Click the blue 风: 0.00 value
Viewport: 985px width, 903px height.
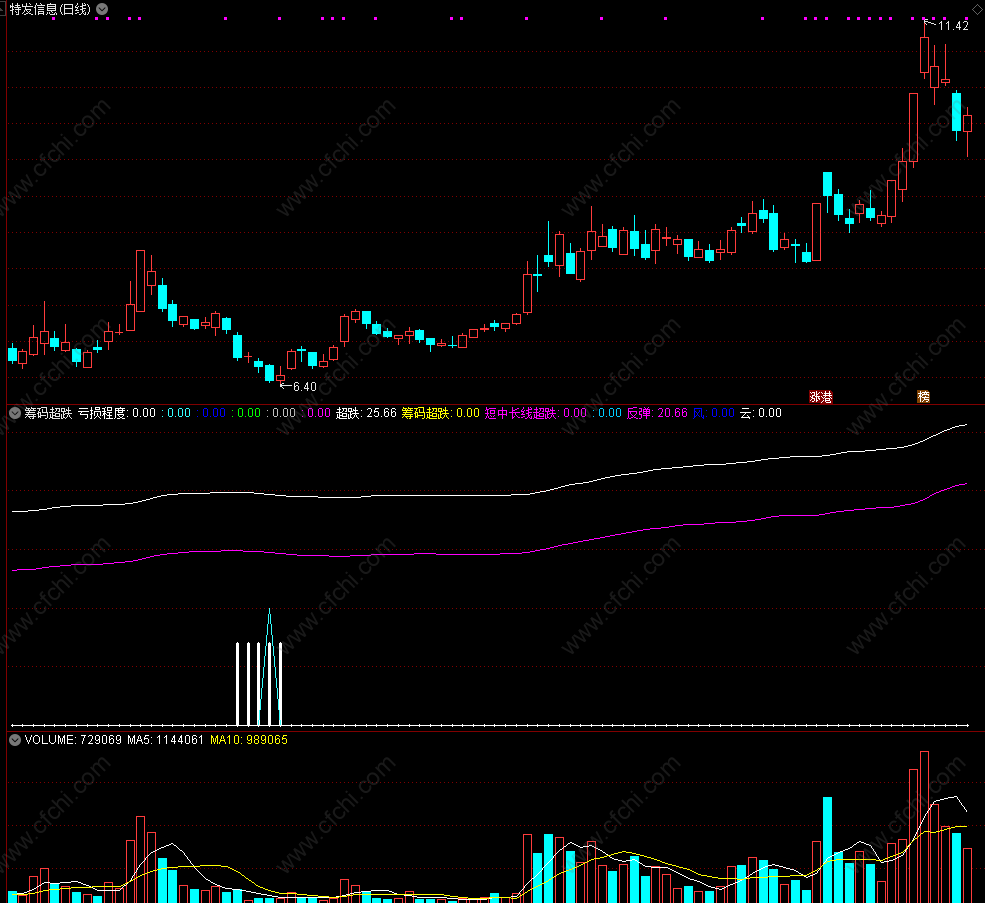point(714,413)
